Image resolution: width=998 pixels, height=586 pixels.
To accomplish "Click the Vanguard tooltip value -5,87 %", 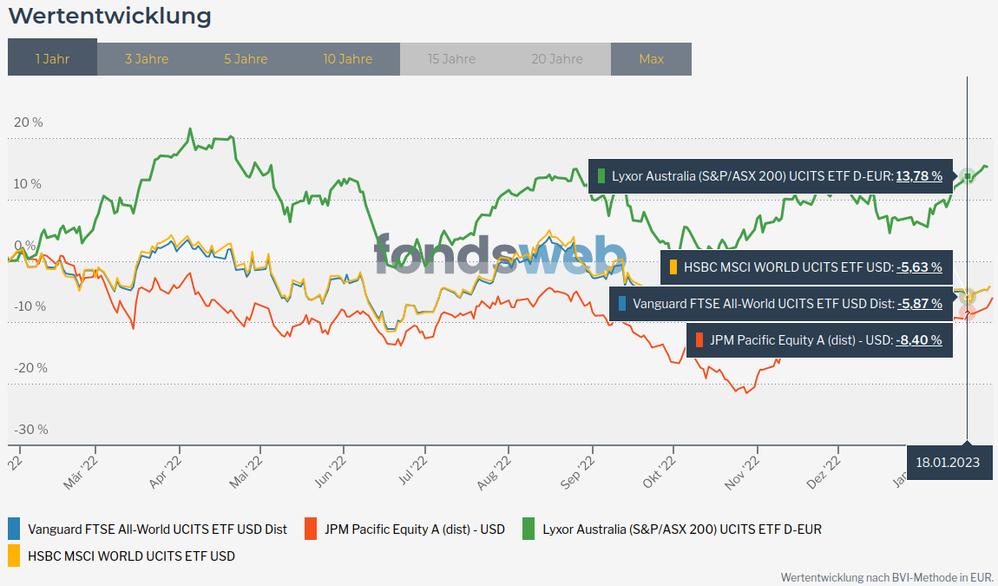I will [x=919, y=303].
